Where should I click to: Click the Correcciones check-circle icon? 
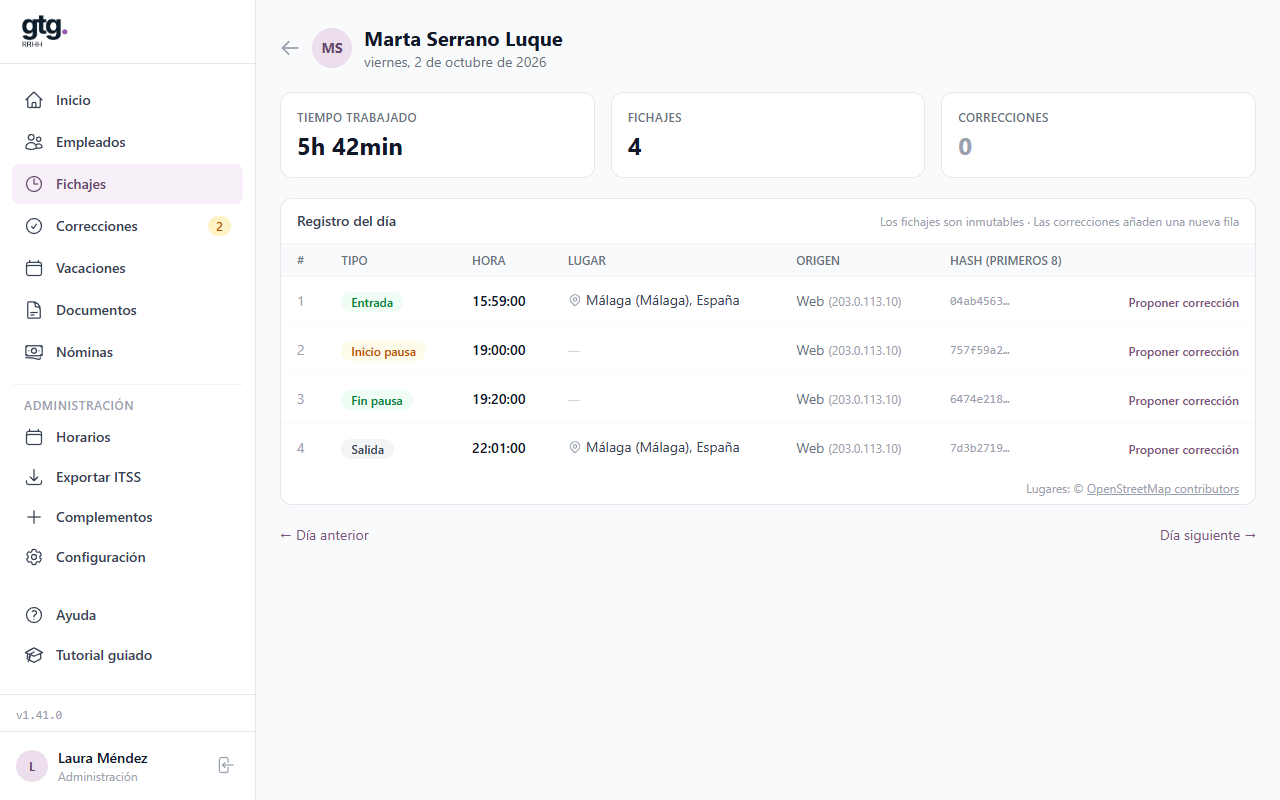[34, 226]
